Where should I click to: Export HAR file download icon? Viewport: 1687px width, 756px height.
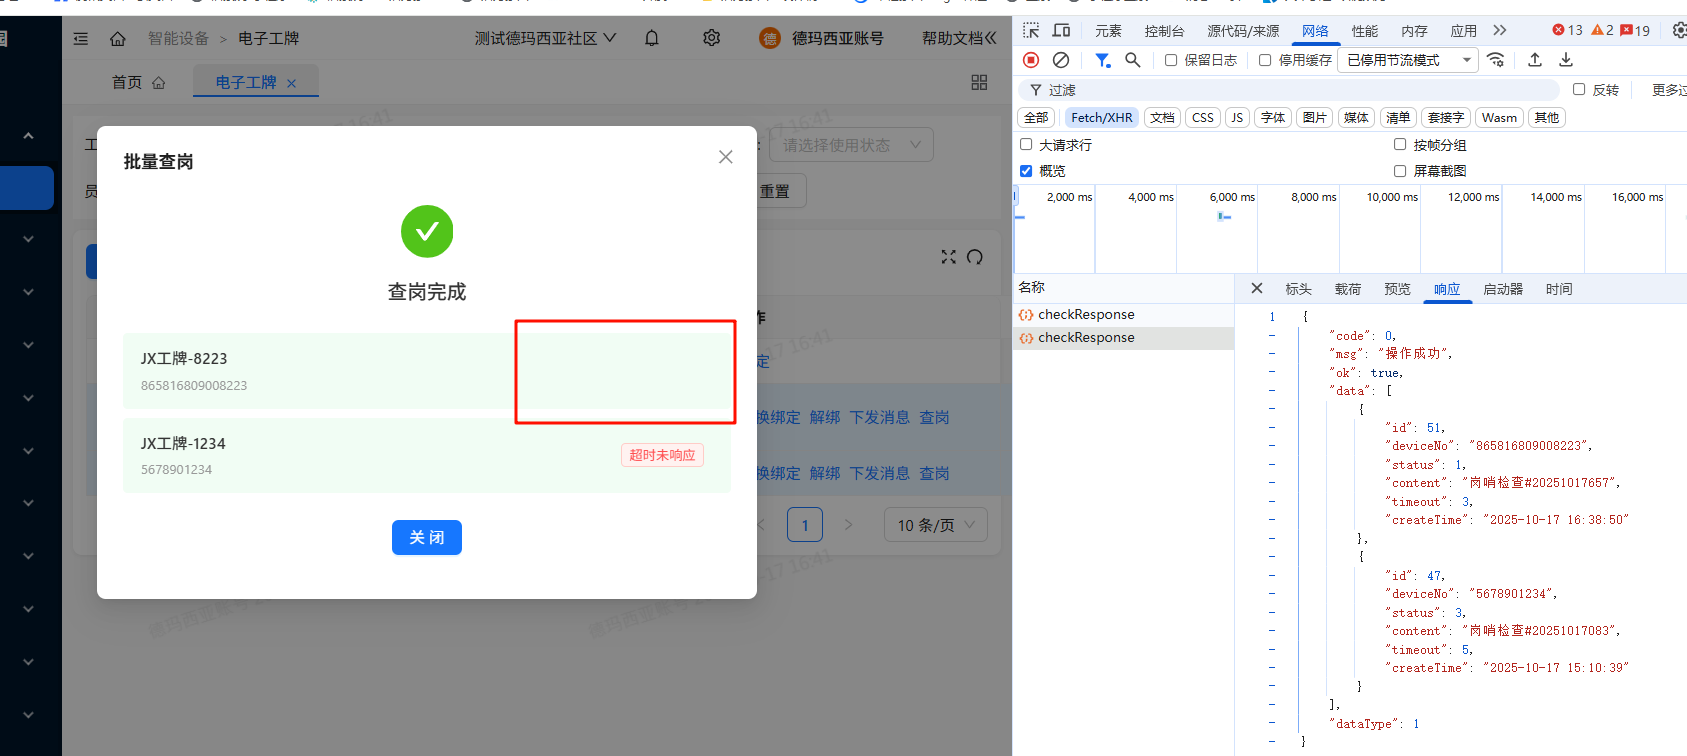pyautogui.click(x=1566, y=60)
